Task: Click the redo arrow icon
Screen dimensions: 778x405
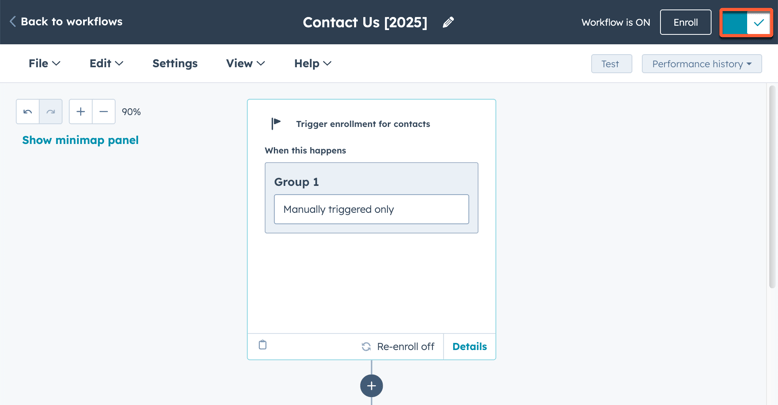Action: [x=51, y=112]
